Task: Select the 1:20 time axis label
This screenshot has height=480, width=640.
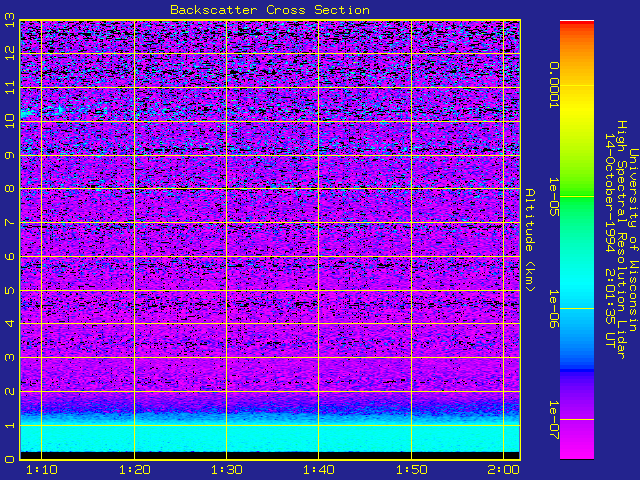Action: tap(134, 470)
